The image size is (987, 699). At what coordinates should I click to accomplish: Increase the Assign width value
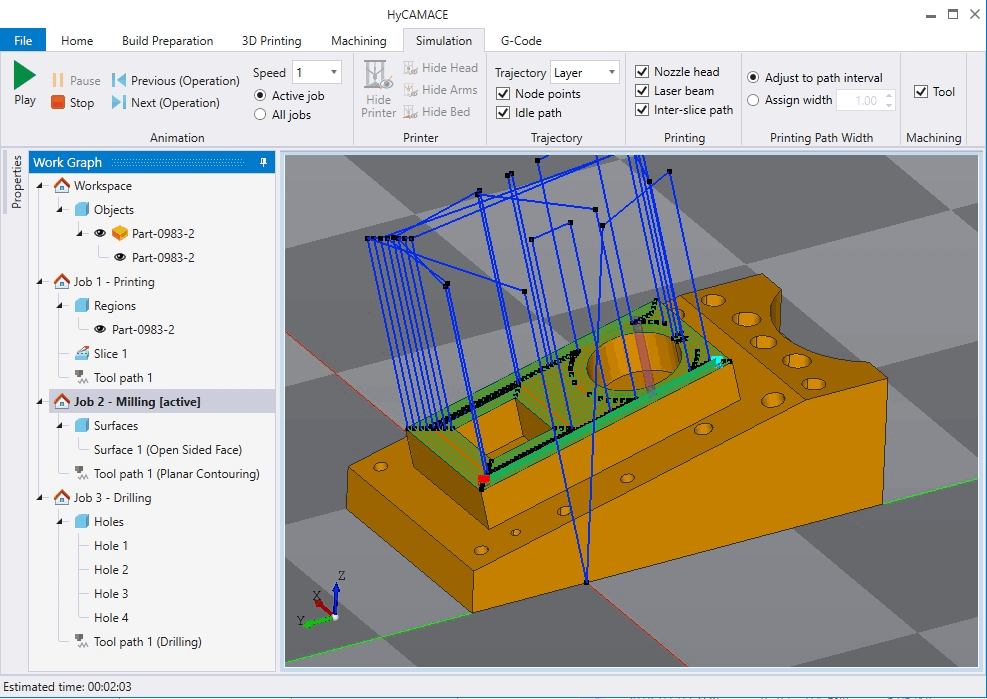[x=889, y=96]
